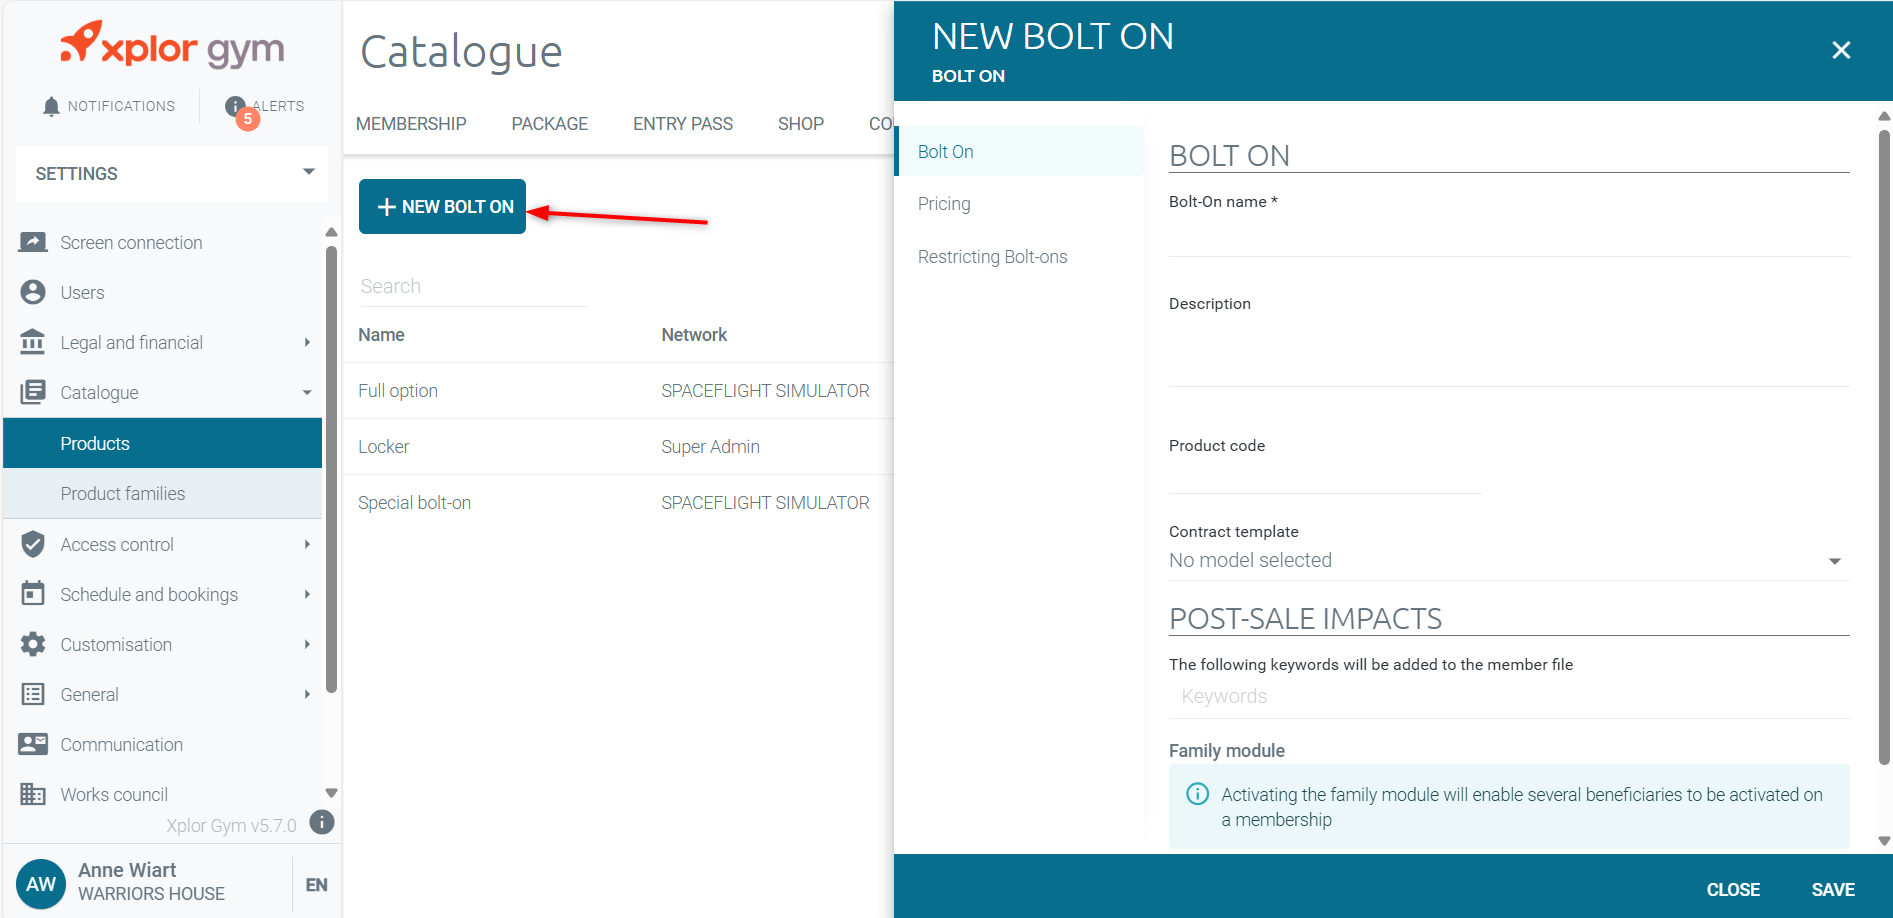Open the Alerts icon with badge
Viewport: 1893px width, 918px height.
click(x=236, y=106)
